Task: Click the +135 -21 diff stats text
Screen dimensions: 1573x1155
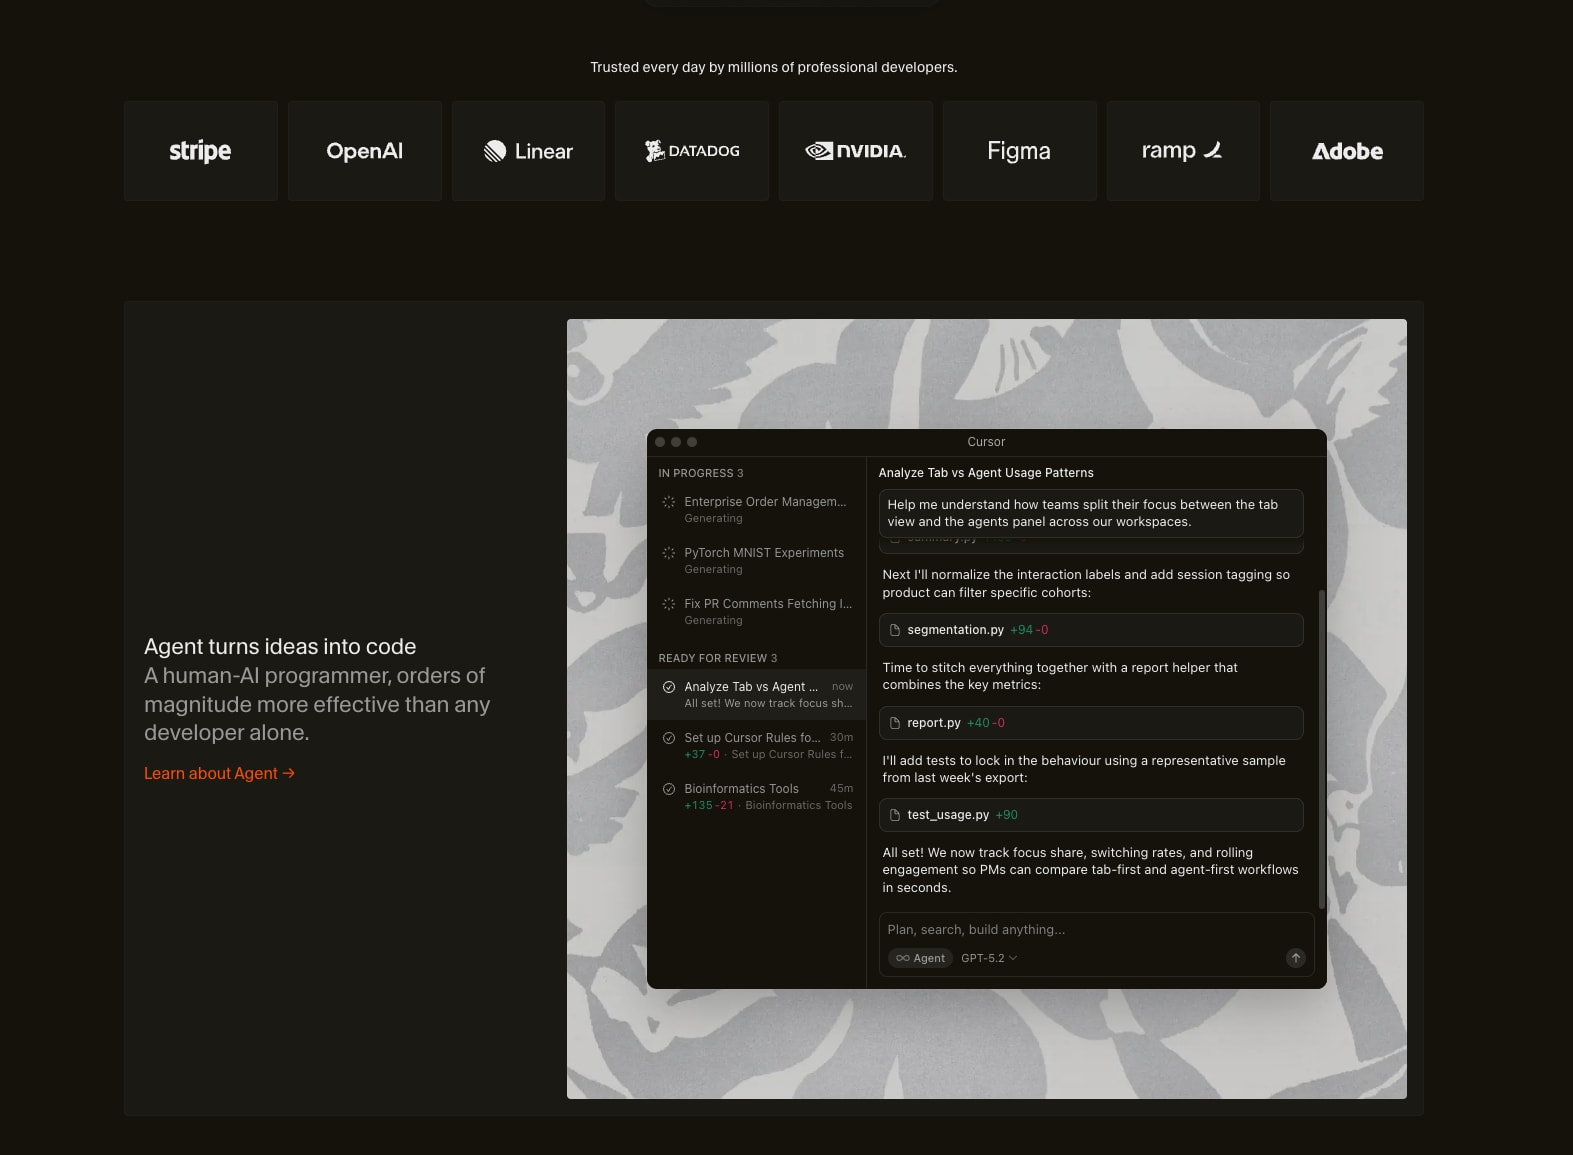Action: click(x=709, y=805)
